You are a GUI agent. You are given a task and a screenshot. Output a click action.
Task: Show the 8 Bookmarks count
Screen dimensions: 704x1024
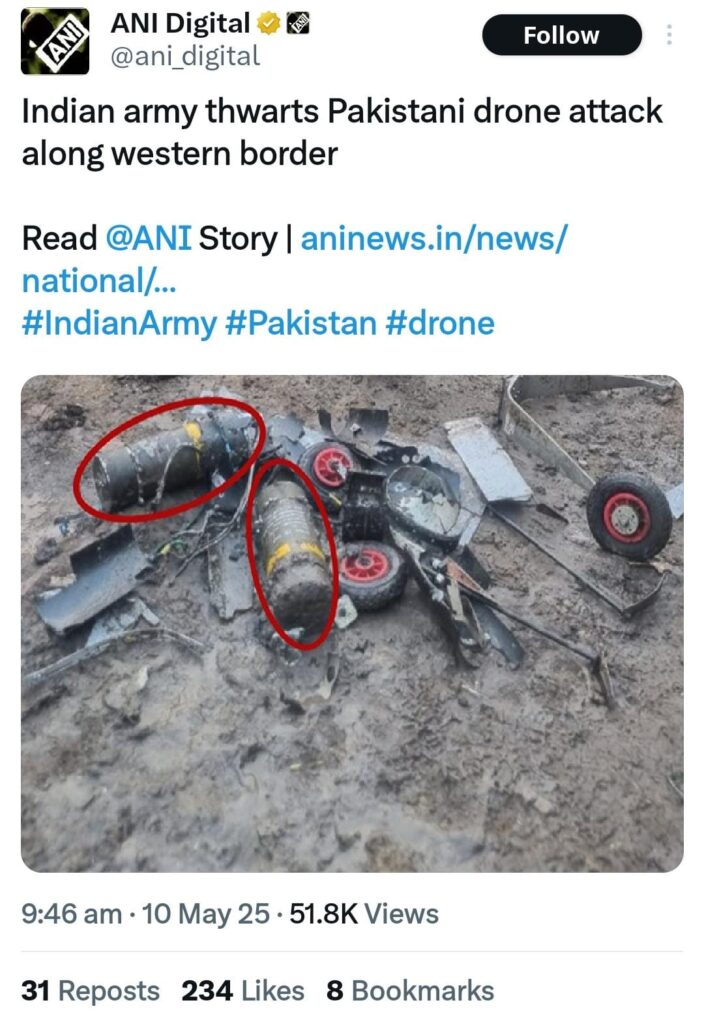(x=410, y=991)
